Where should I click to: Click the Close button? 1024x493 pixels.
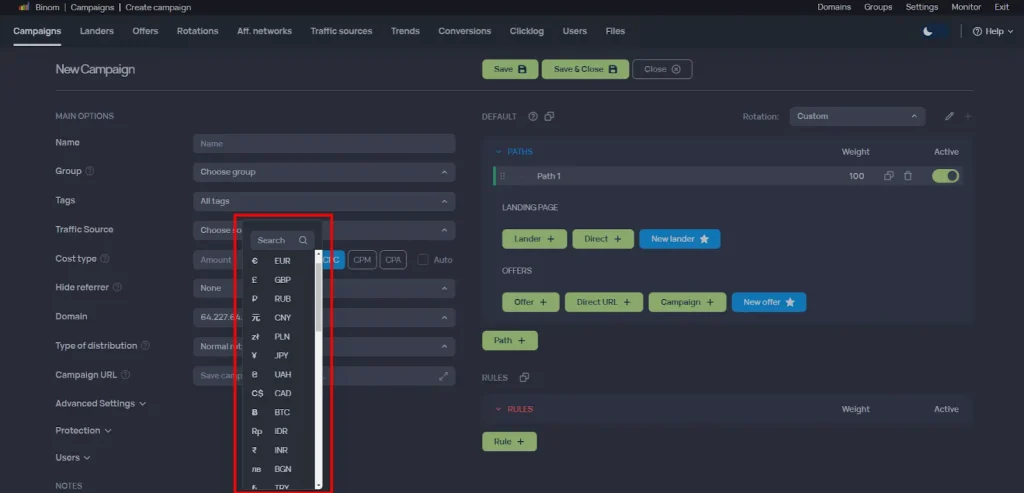point(662,69)
